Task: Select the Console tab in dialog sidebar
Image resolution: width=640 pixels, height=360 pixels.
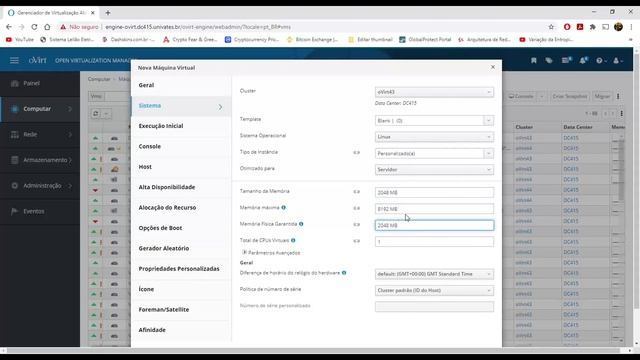Action: [x=181, y=147]
